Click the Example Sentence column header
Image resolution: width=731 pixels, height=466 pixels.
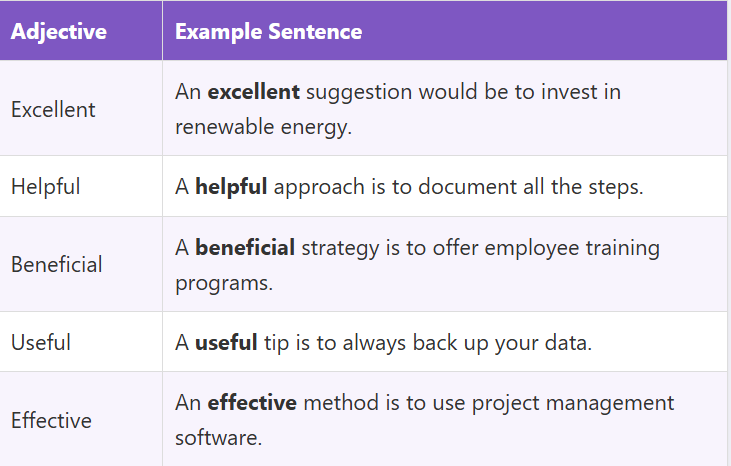pyautogui.click(x=268, y=31)
